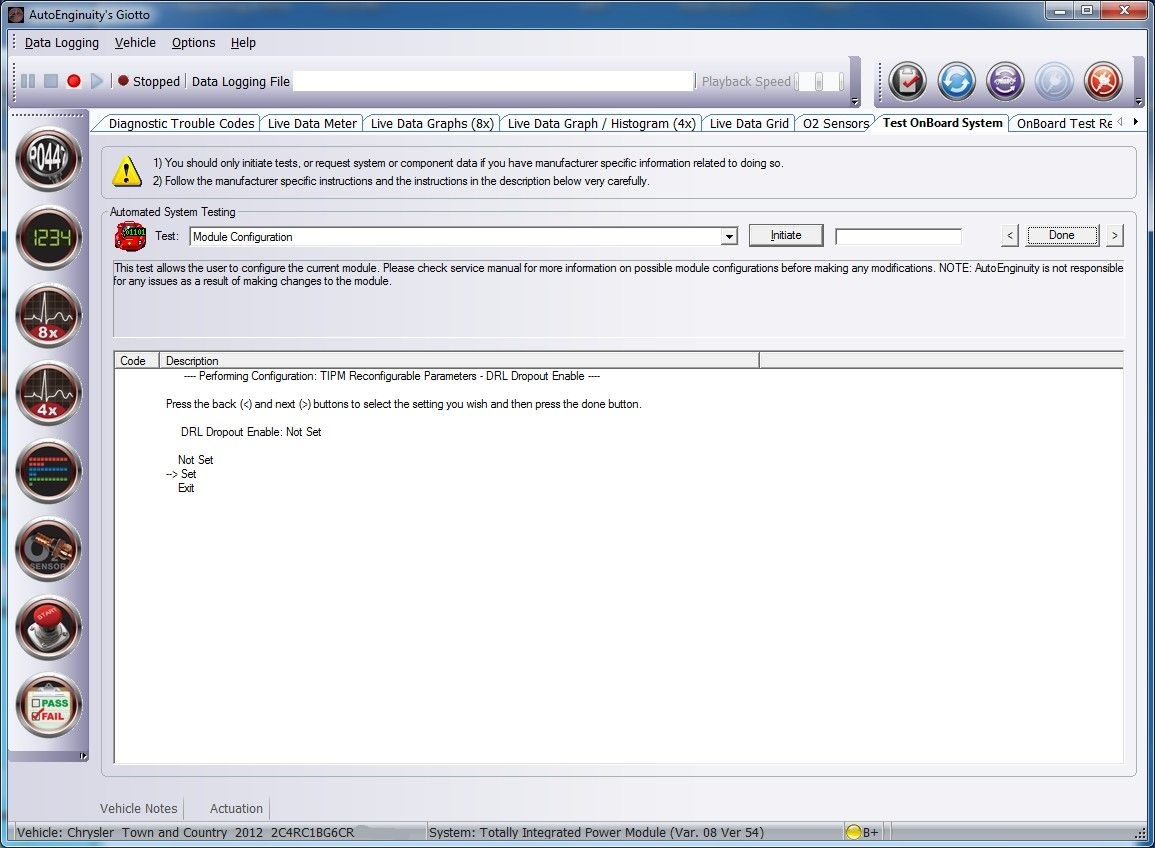1155x848 pixels.
Task: Switch to the O2 Sensors tab
Action: click(x=836, y=124)
